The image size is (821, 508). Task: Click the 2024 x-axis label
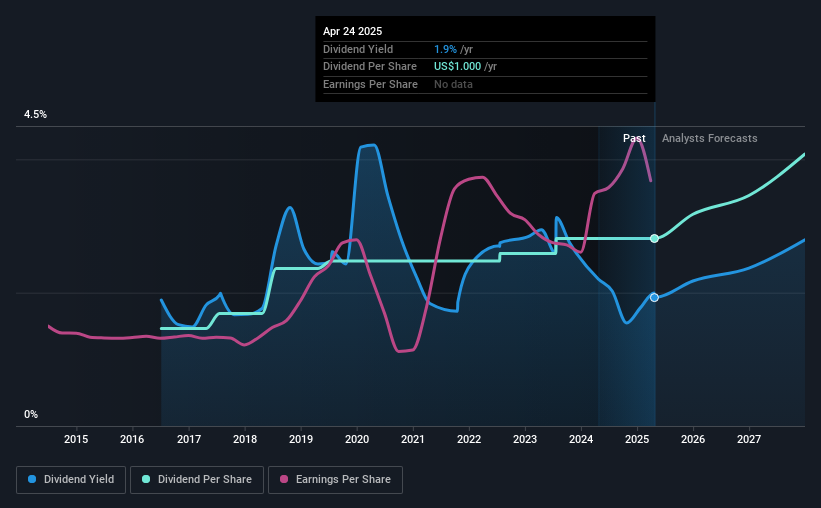tap(581, 439)
